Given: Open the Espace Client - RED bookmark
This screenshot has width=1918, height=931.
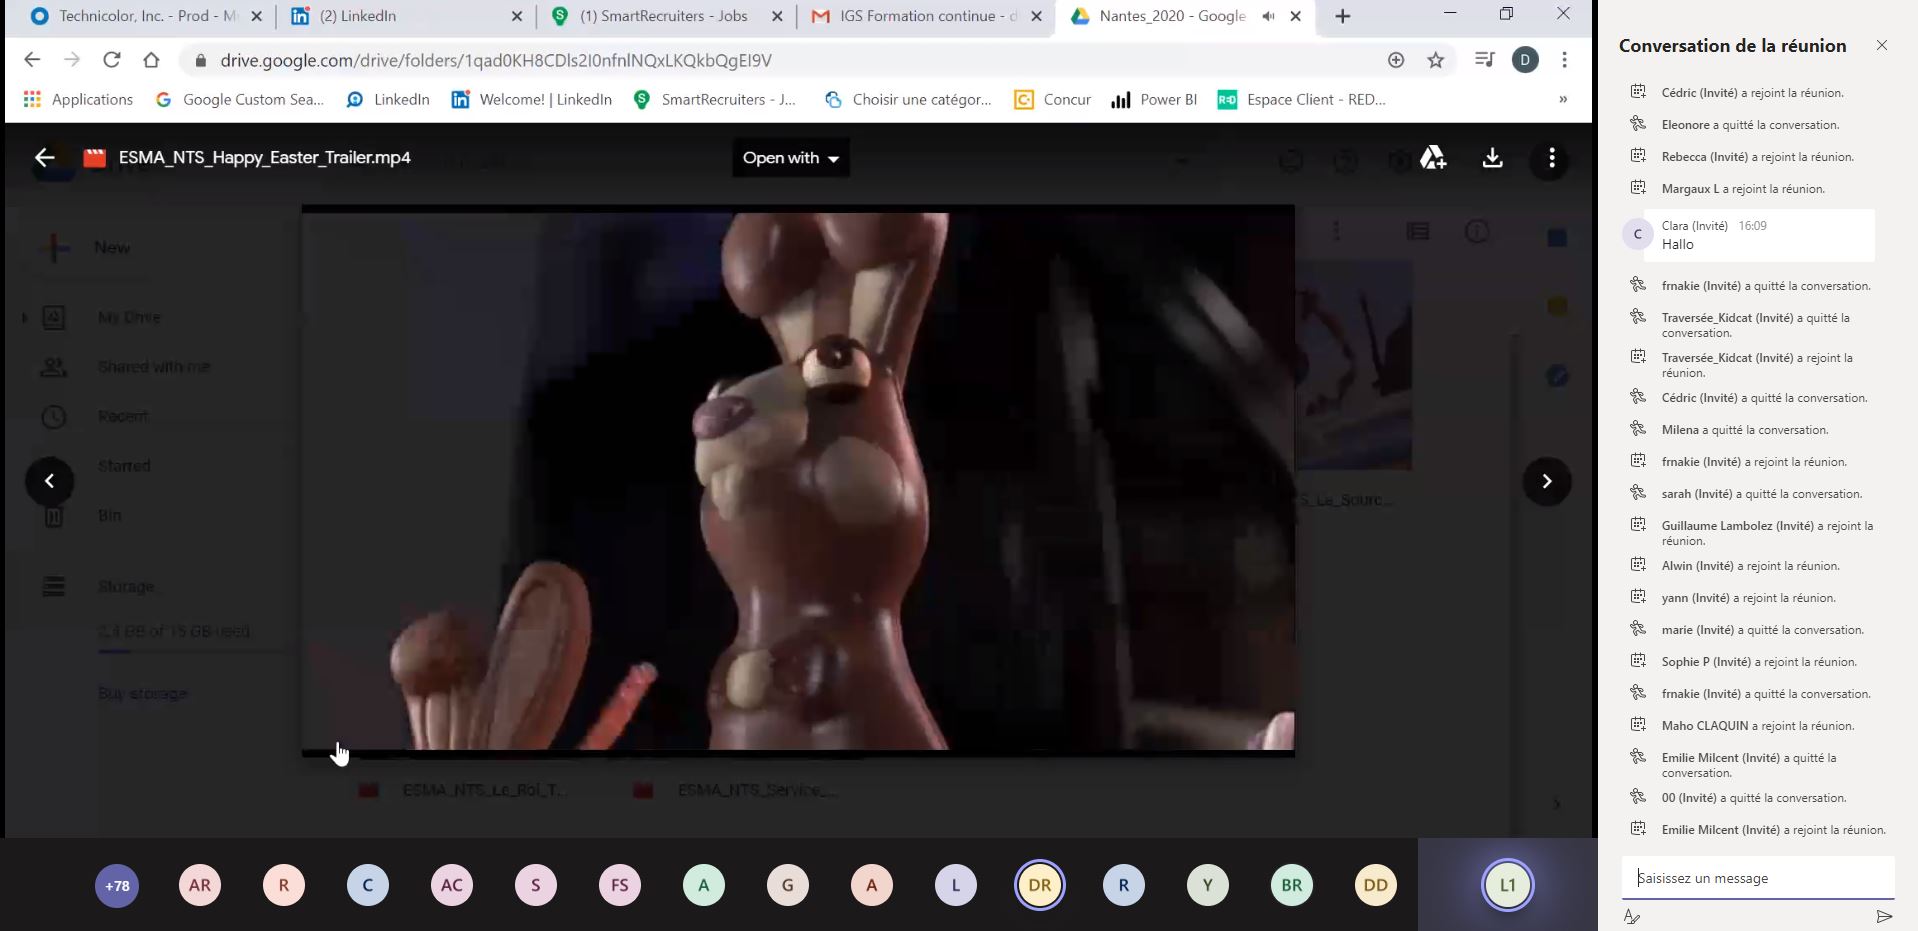Looking at the screenshot, I should pos(1301,99).
